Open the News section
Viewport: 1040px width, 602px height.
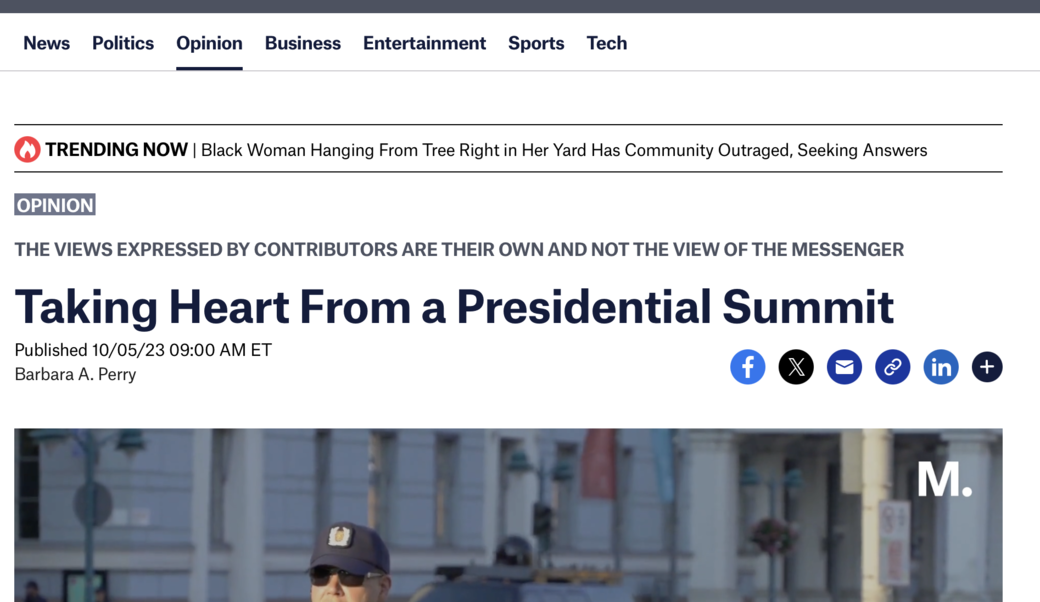click(x=46, y=43)
